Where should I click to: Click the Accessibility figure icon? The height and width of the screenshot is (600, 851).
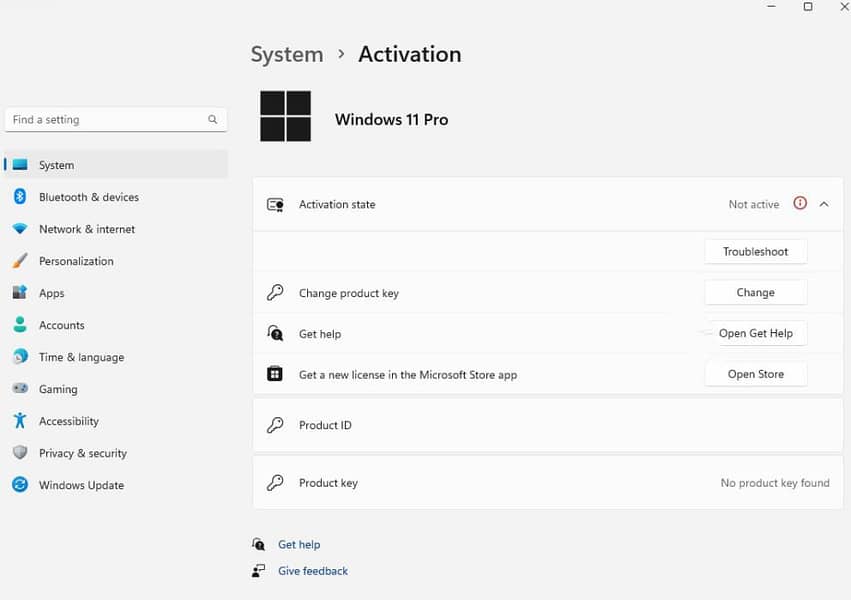pyautogui.click(x=20, y=420)
